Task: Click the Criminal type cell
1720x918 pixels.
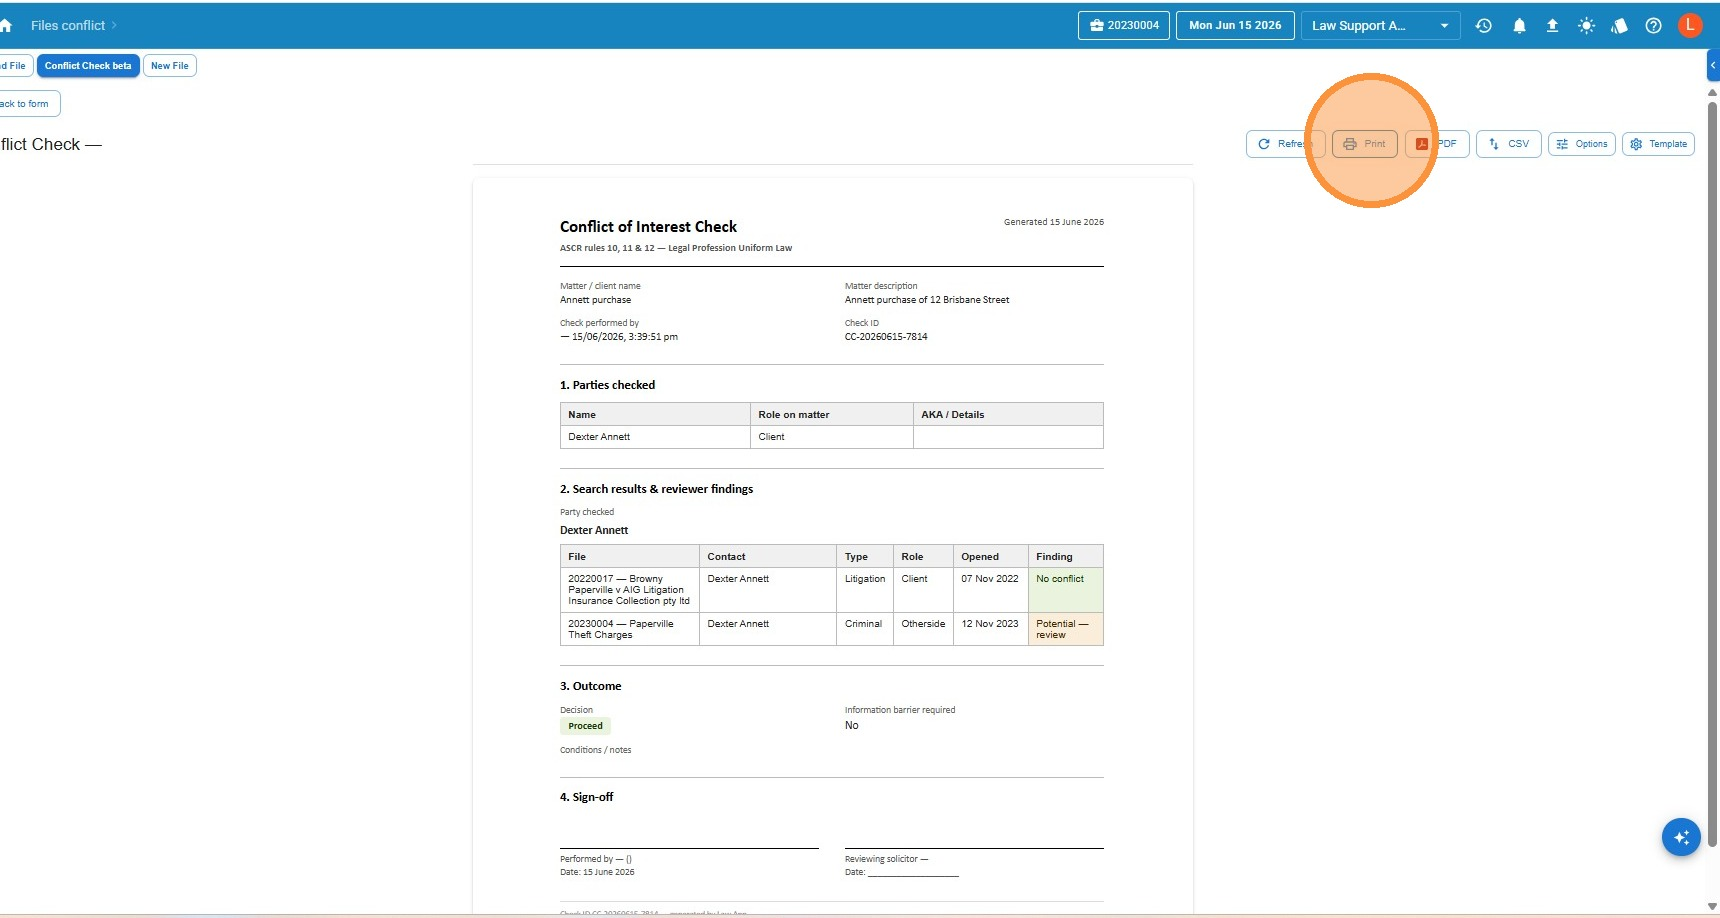Action: point(865,629)
